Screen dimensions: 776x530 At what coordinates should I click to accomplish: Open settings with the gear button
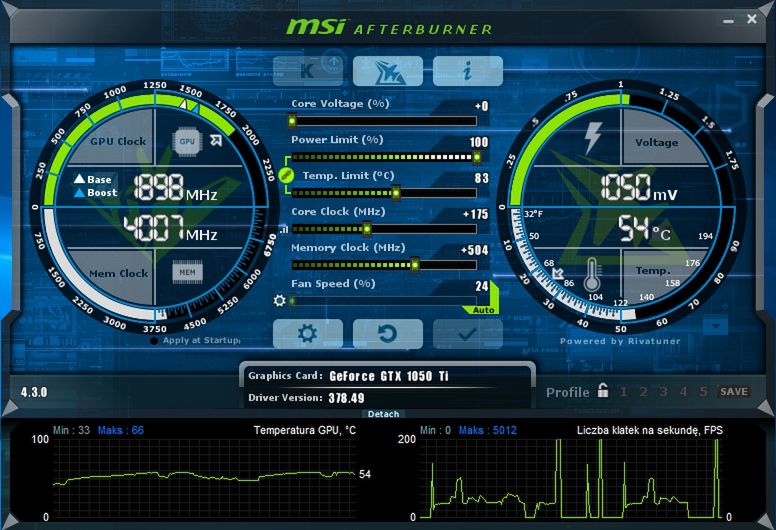click(308, 334)
